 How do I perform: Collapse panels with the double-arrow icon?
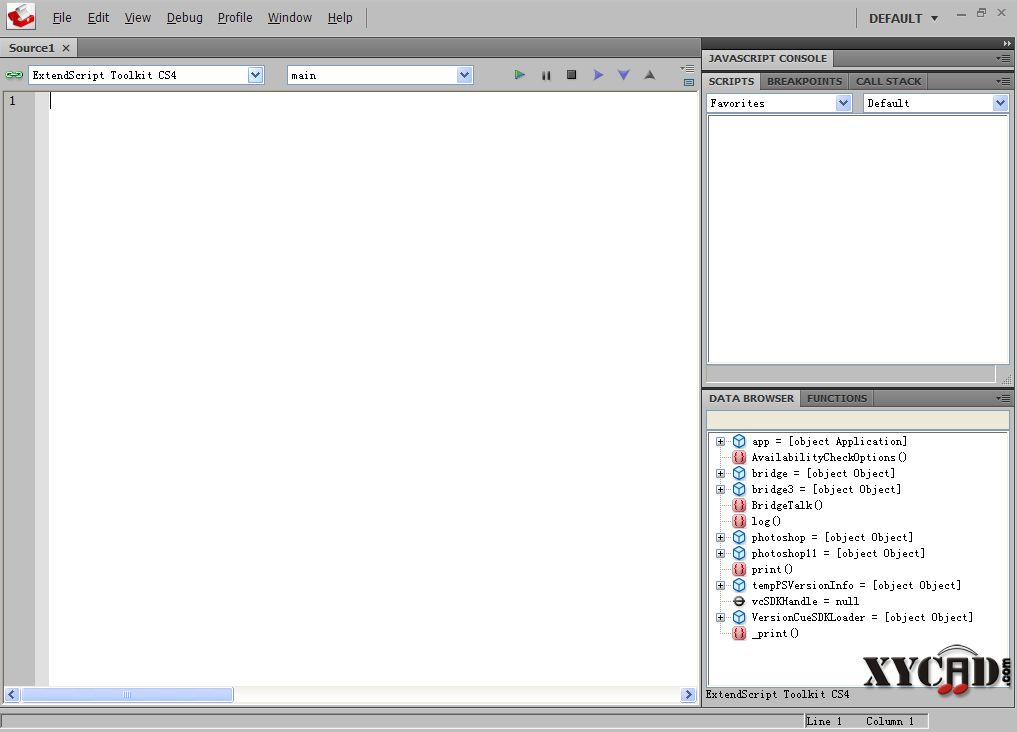(1007, 43)
